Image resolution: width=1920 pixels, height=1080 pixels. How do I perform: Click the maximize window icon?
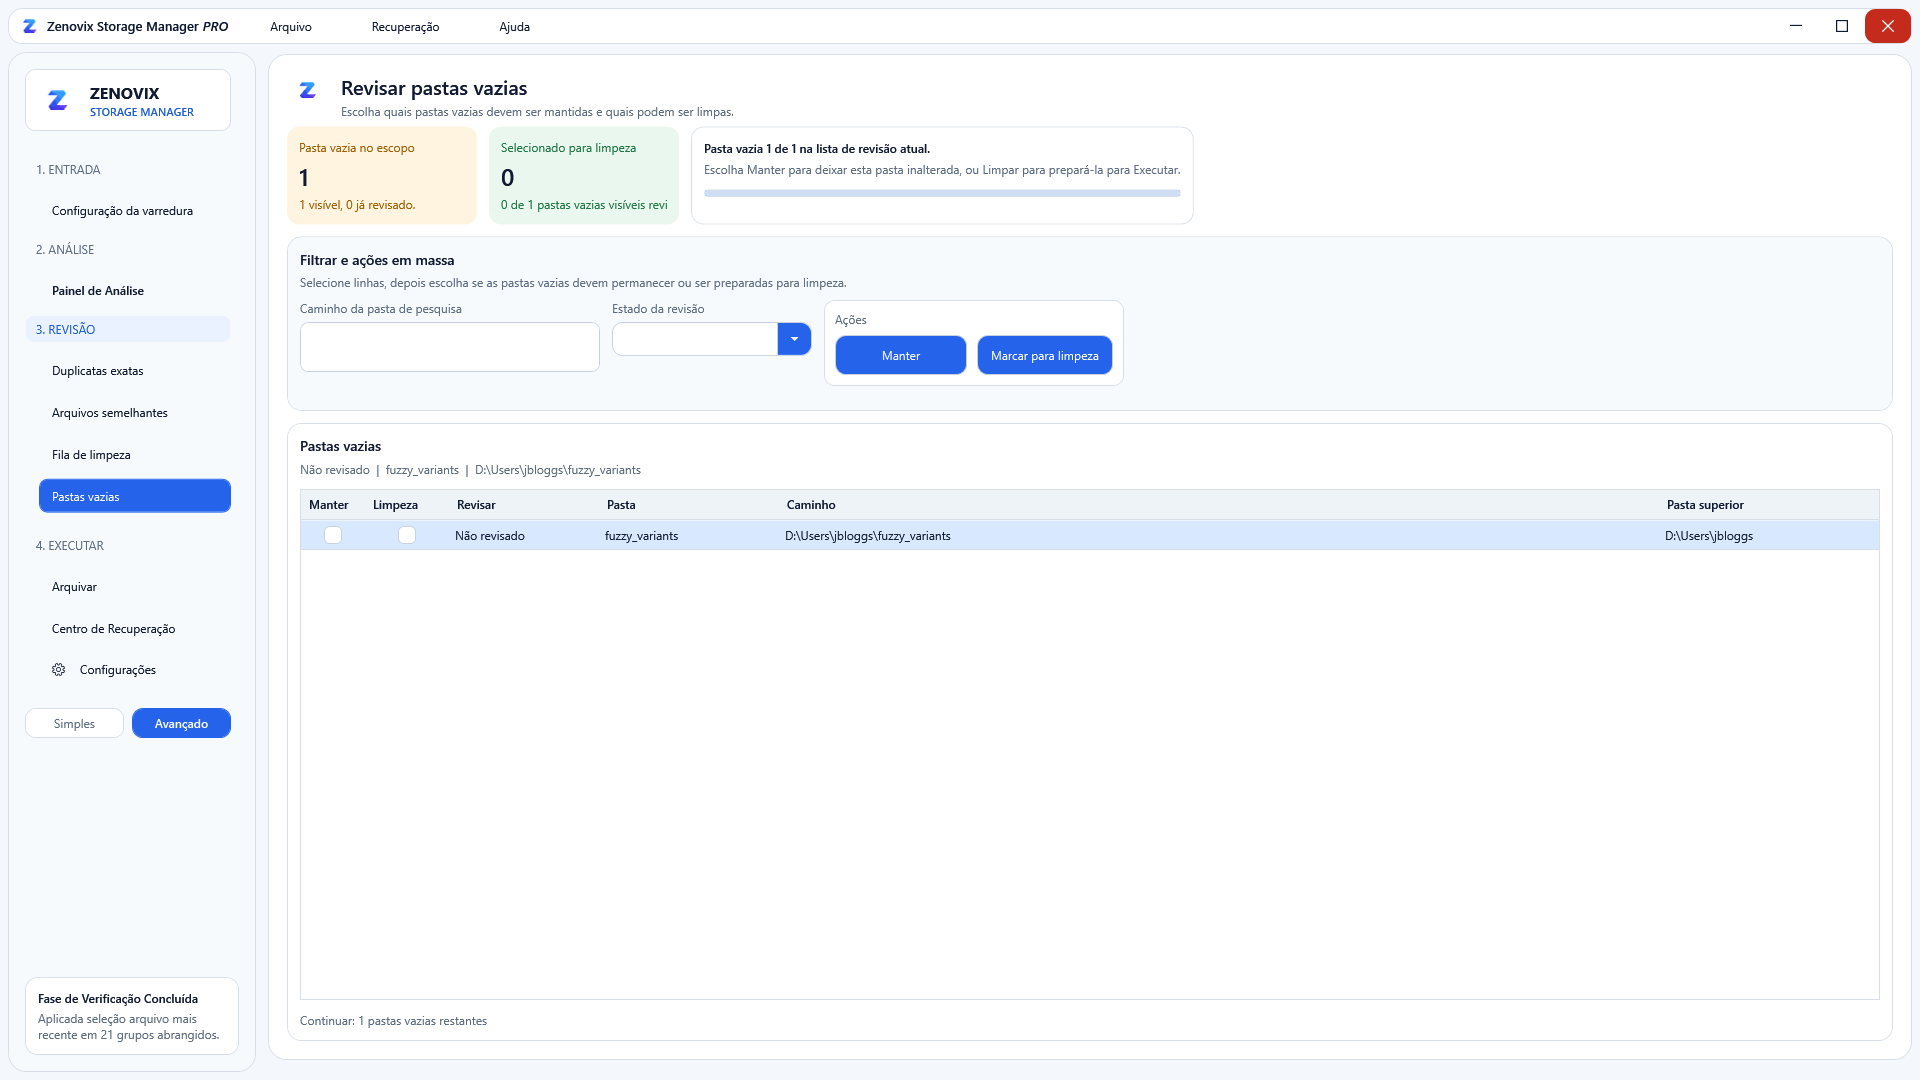1842,26
